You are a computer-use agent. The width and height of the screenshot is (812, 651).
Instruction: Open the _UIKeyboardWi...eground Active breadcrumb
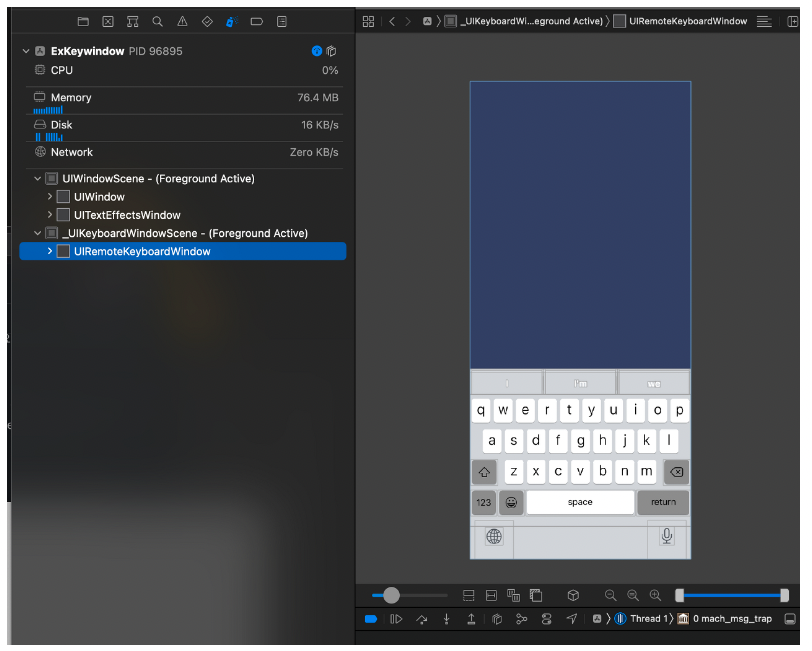click(524, 21)
